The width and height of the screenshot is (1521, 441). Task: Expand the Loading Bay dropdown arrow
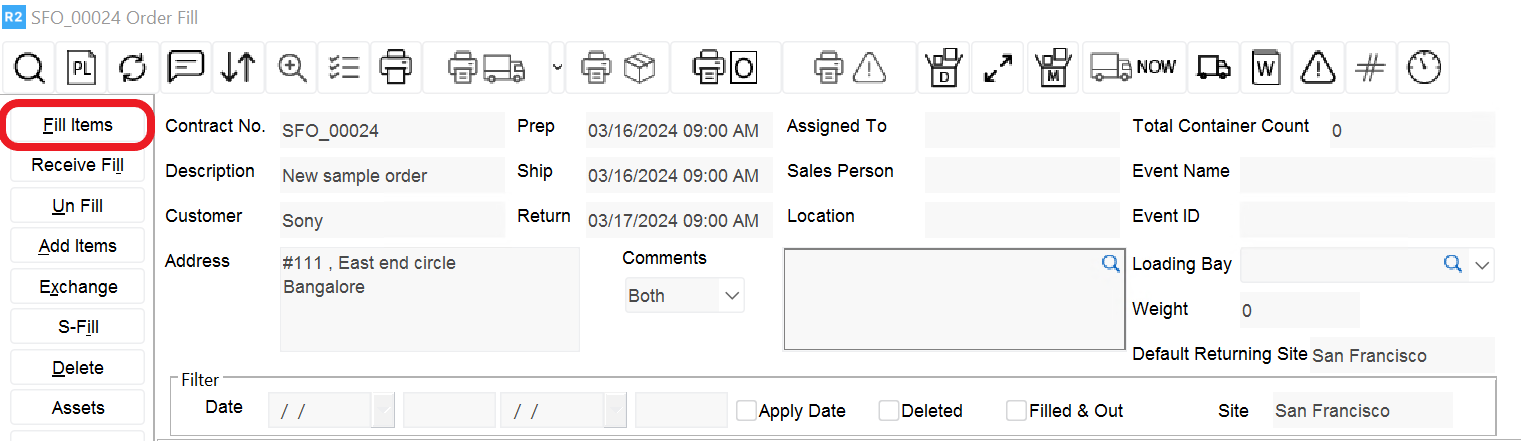coord(1482,265)
